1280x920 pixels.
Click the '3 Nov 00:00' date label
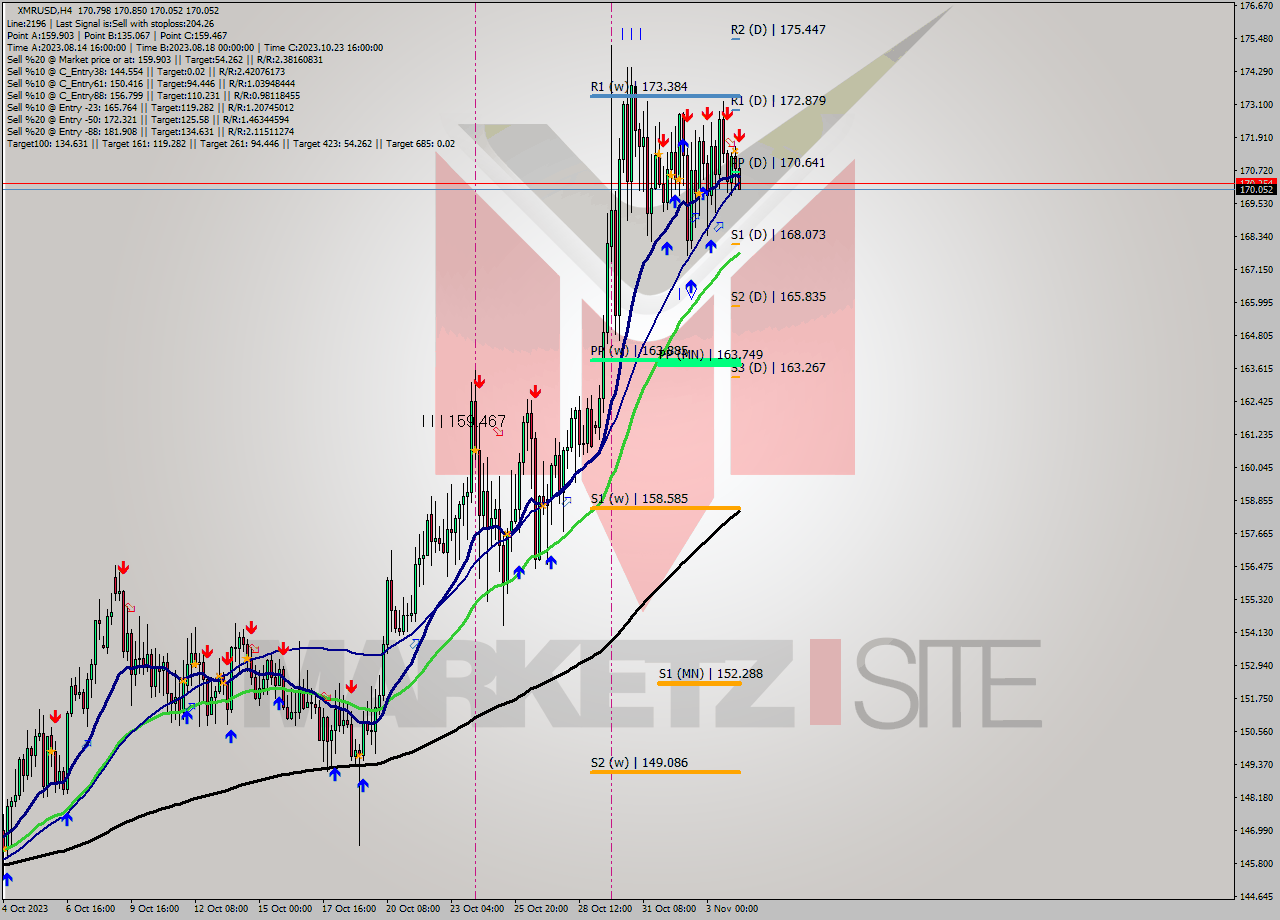coord(732,909)
